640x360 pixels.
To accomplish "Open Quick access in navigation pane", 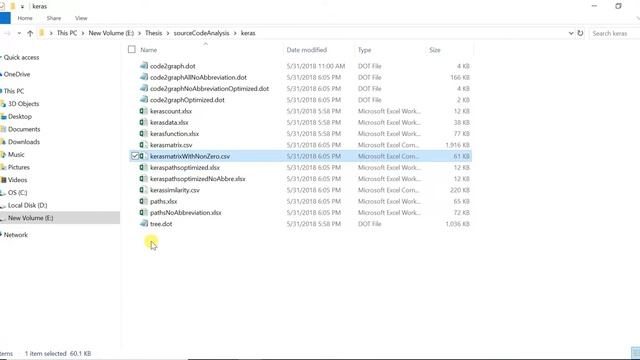I will coord(21,58).
